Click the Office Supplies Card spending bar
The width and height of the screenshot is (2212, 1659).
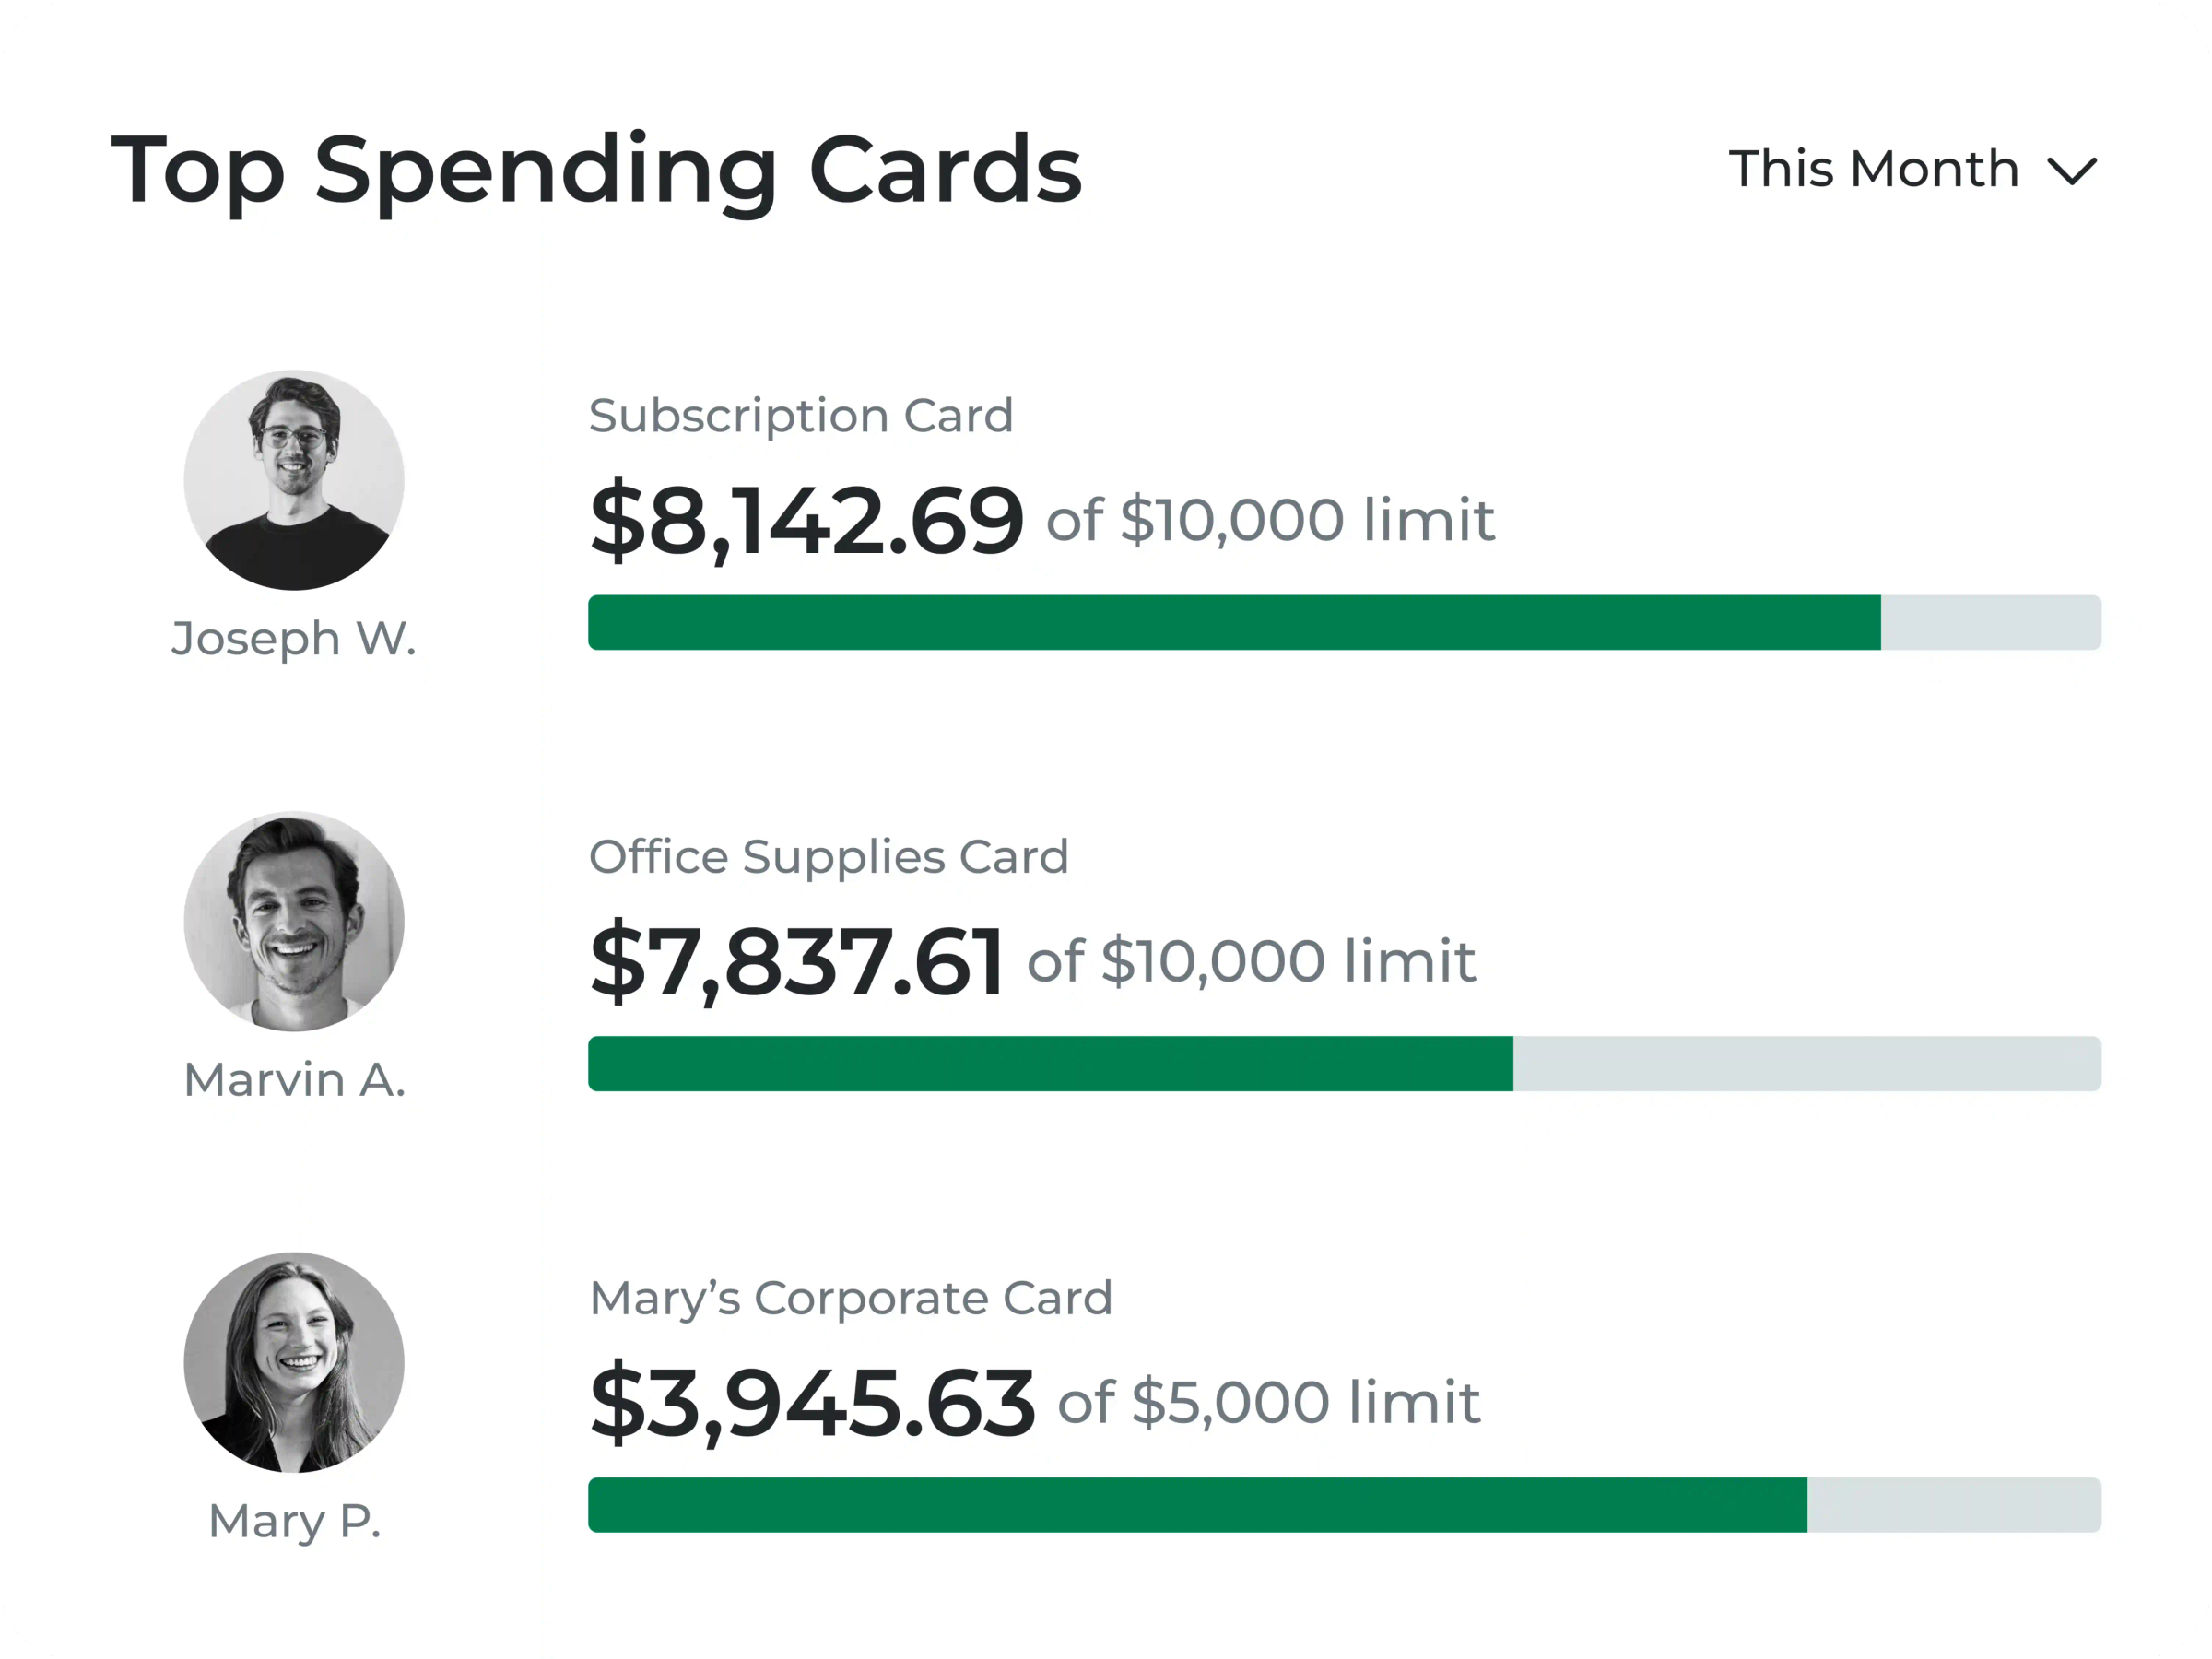tap(1345, 1065)
